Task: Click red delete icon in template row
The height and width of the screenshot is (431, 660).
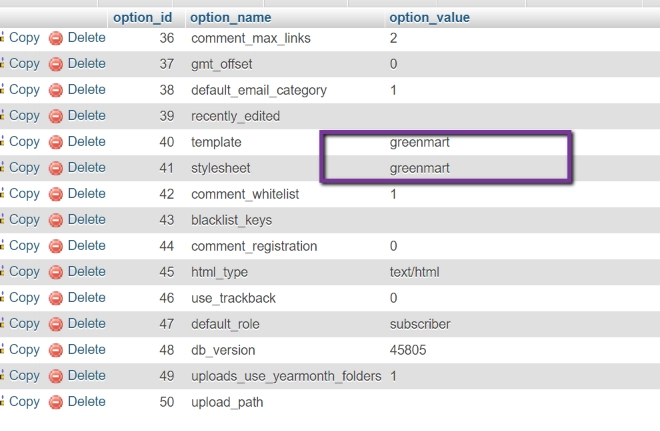Action: pyautogui.click(x=56, y=142)
